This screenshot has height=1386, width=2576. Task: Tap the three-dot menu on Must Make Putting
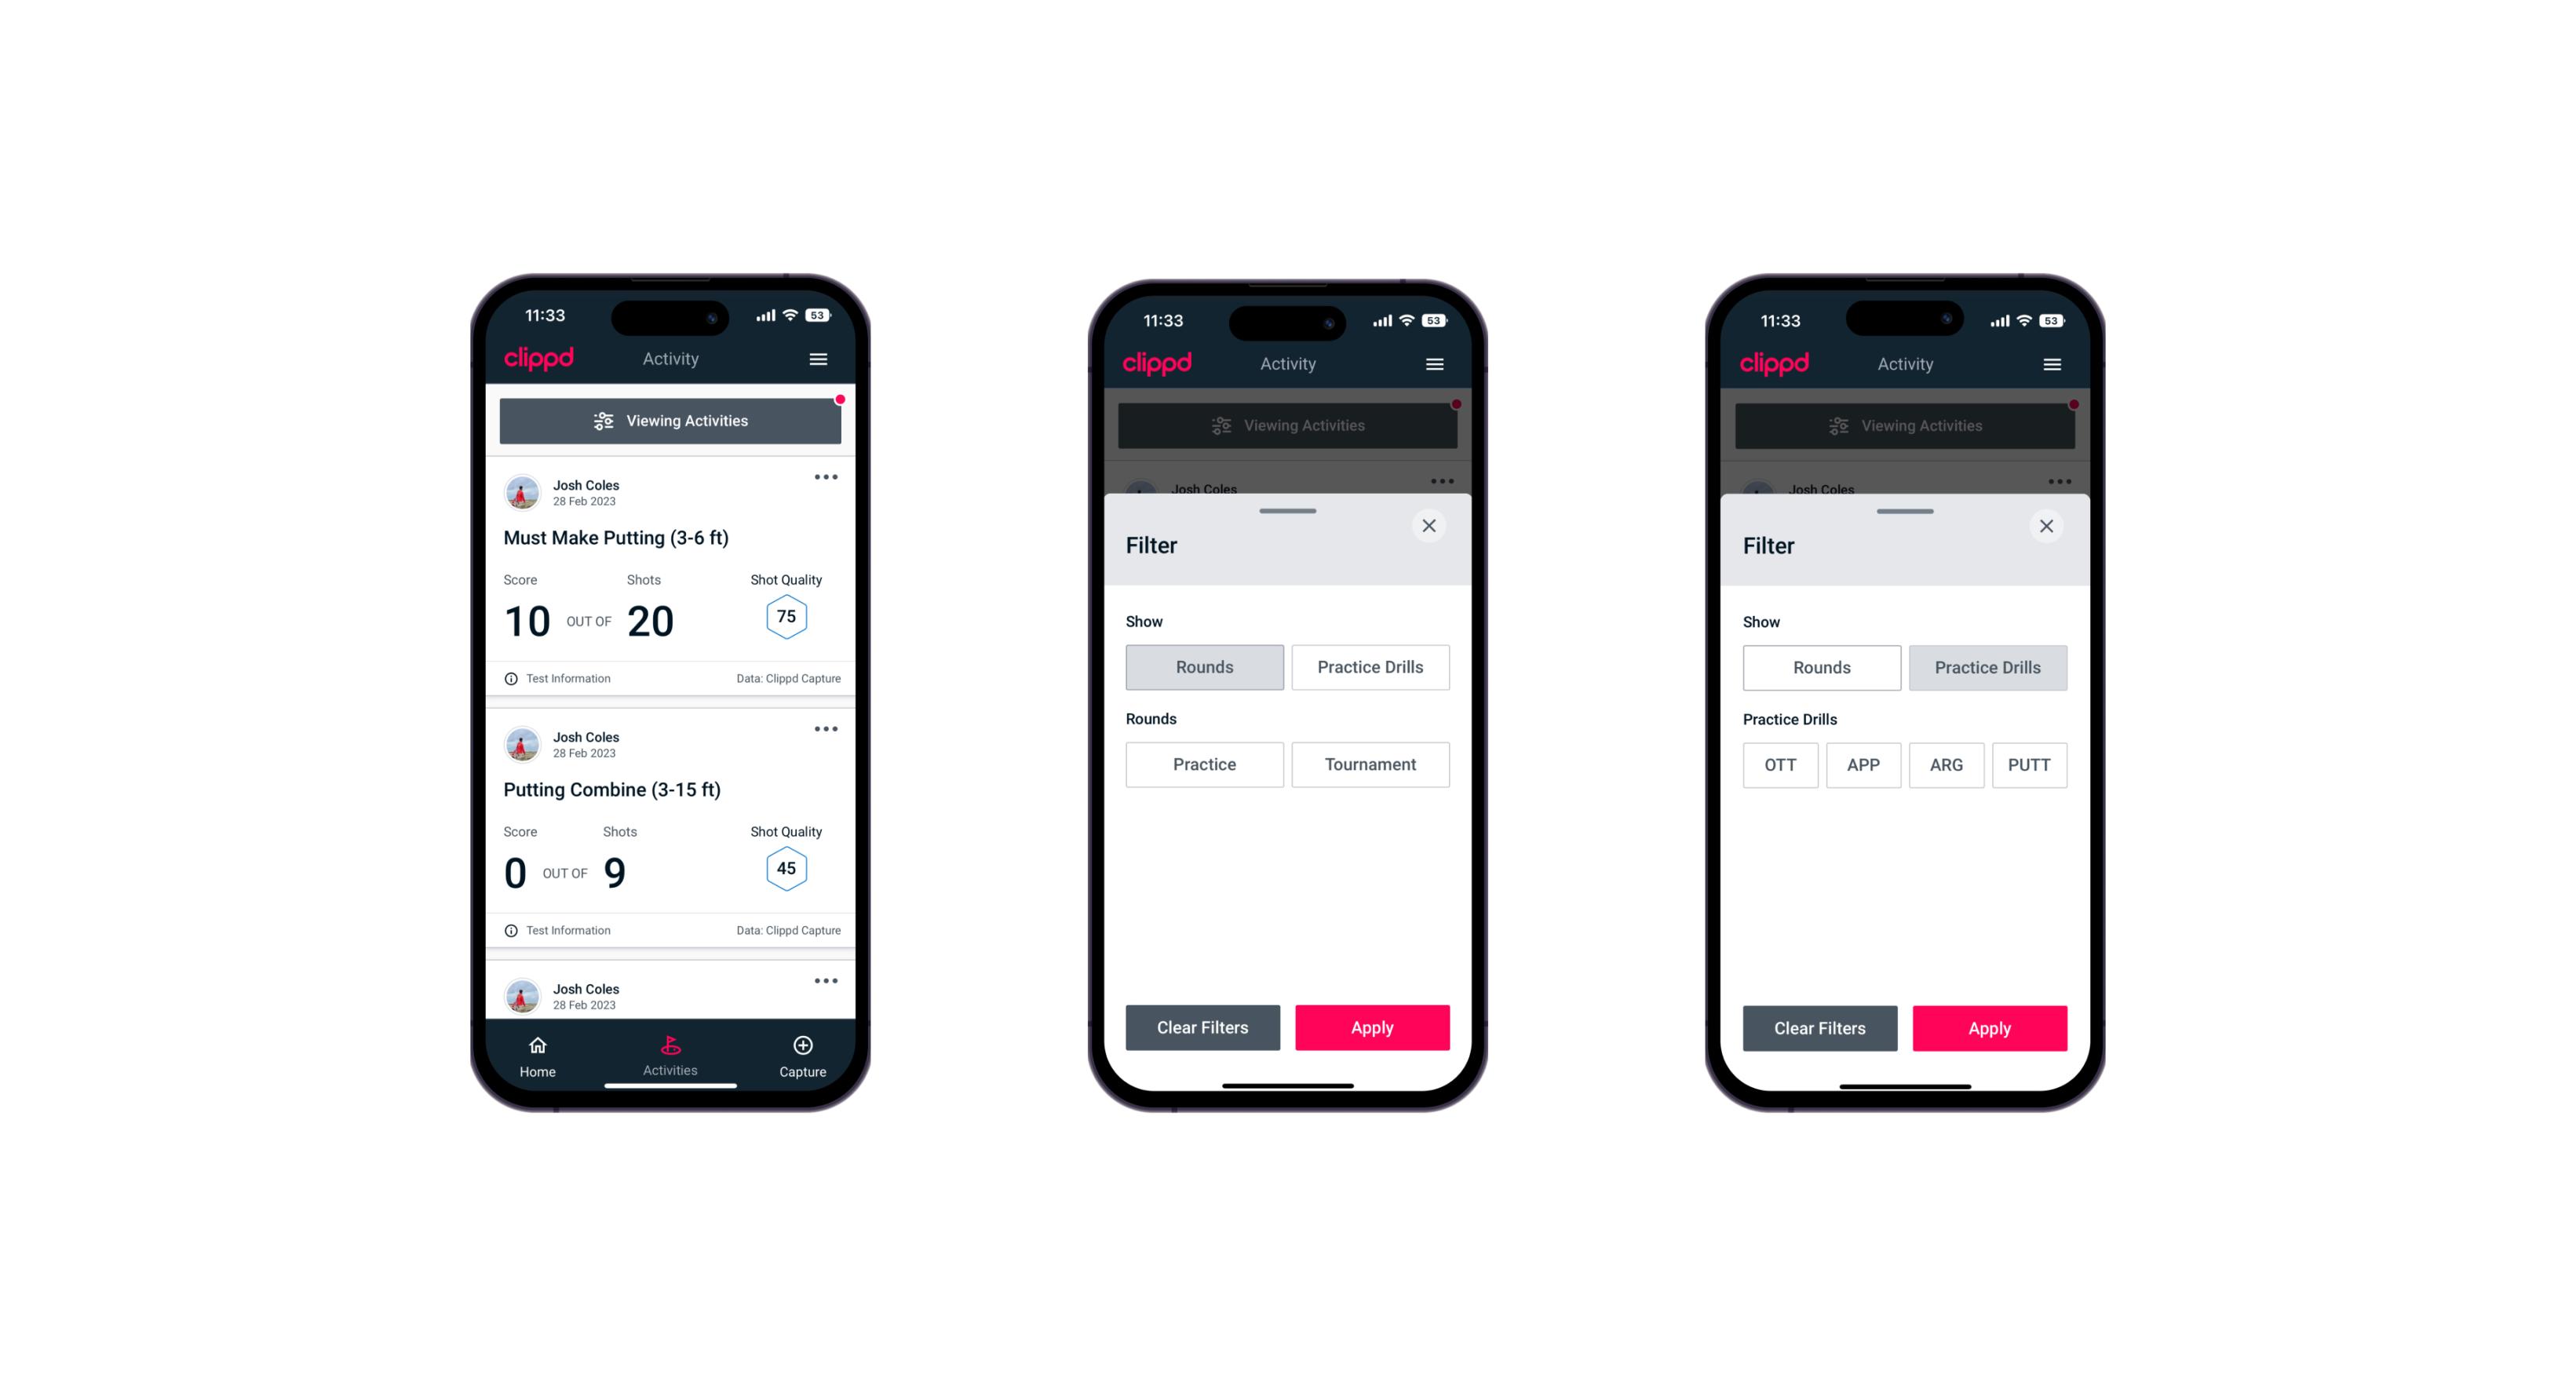tap(825, 478)
